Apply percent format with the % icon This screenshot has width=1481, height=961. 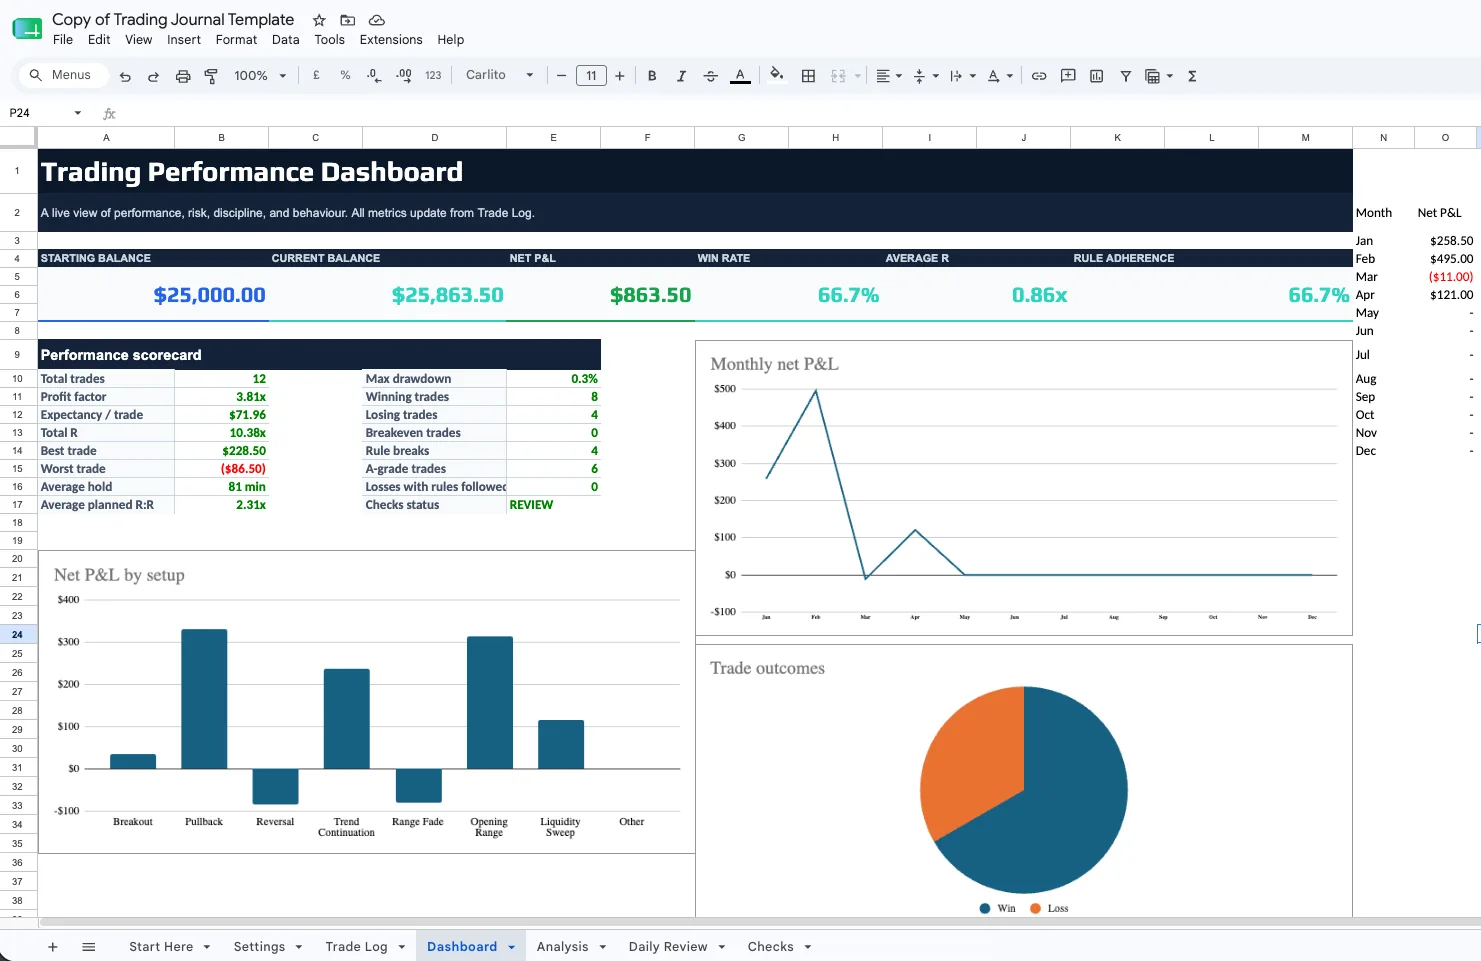point(345,76)
